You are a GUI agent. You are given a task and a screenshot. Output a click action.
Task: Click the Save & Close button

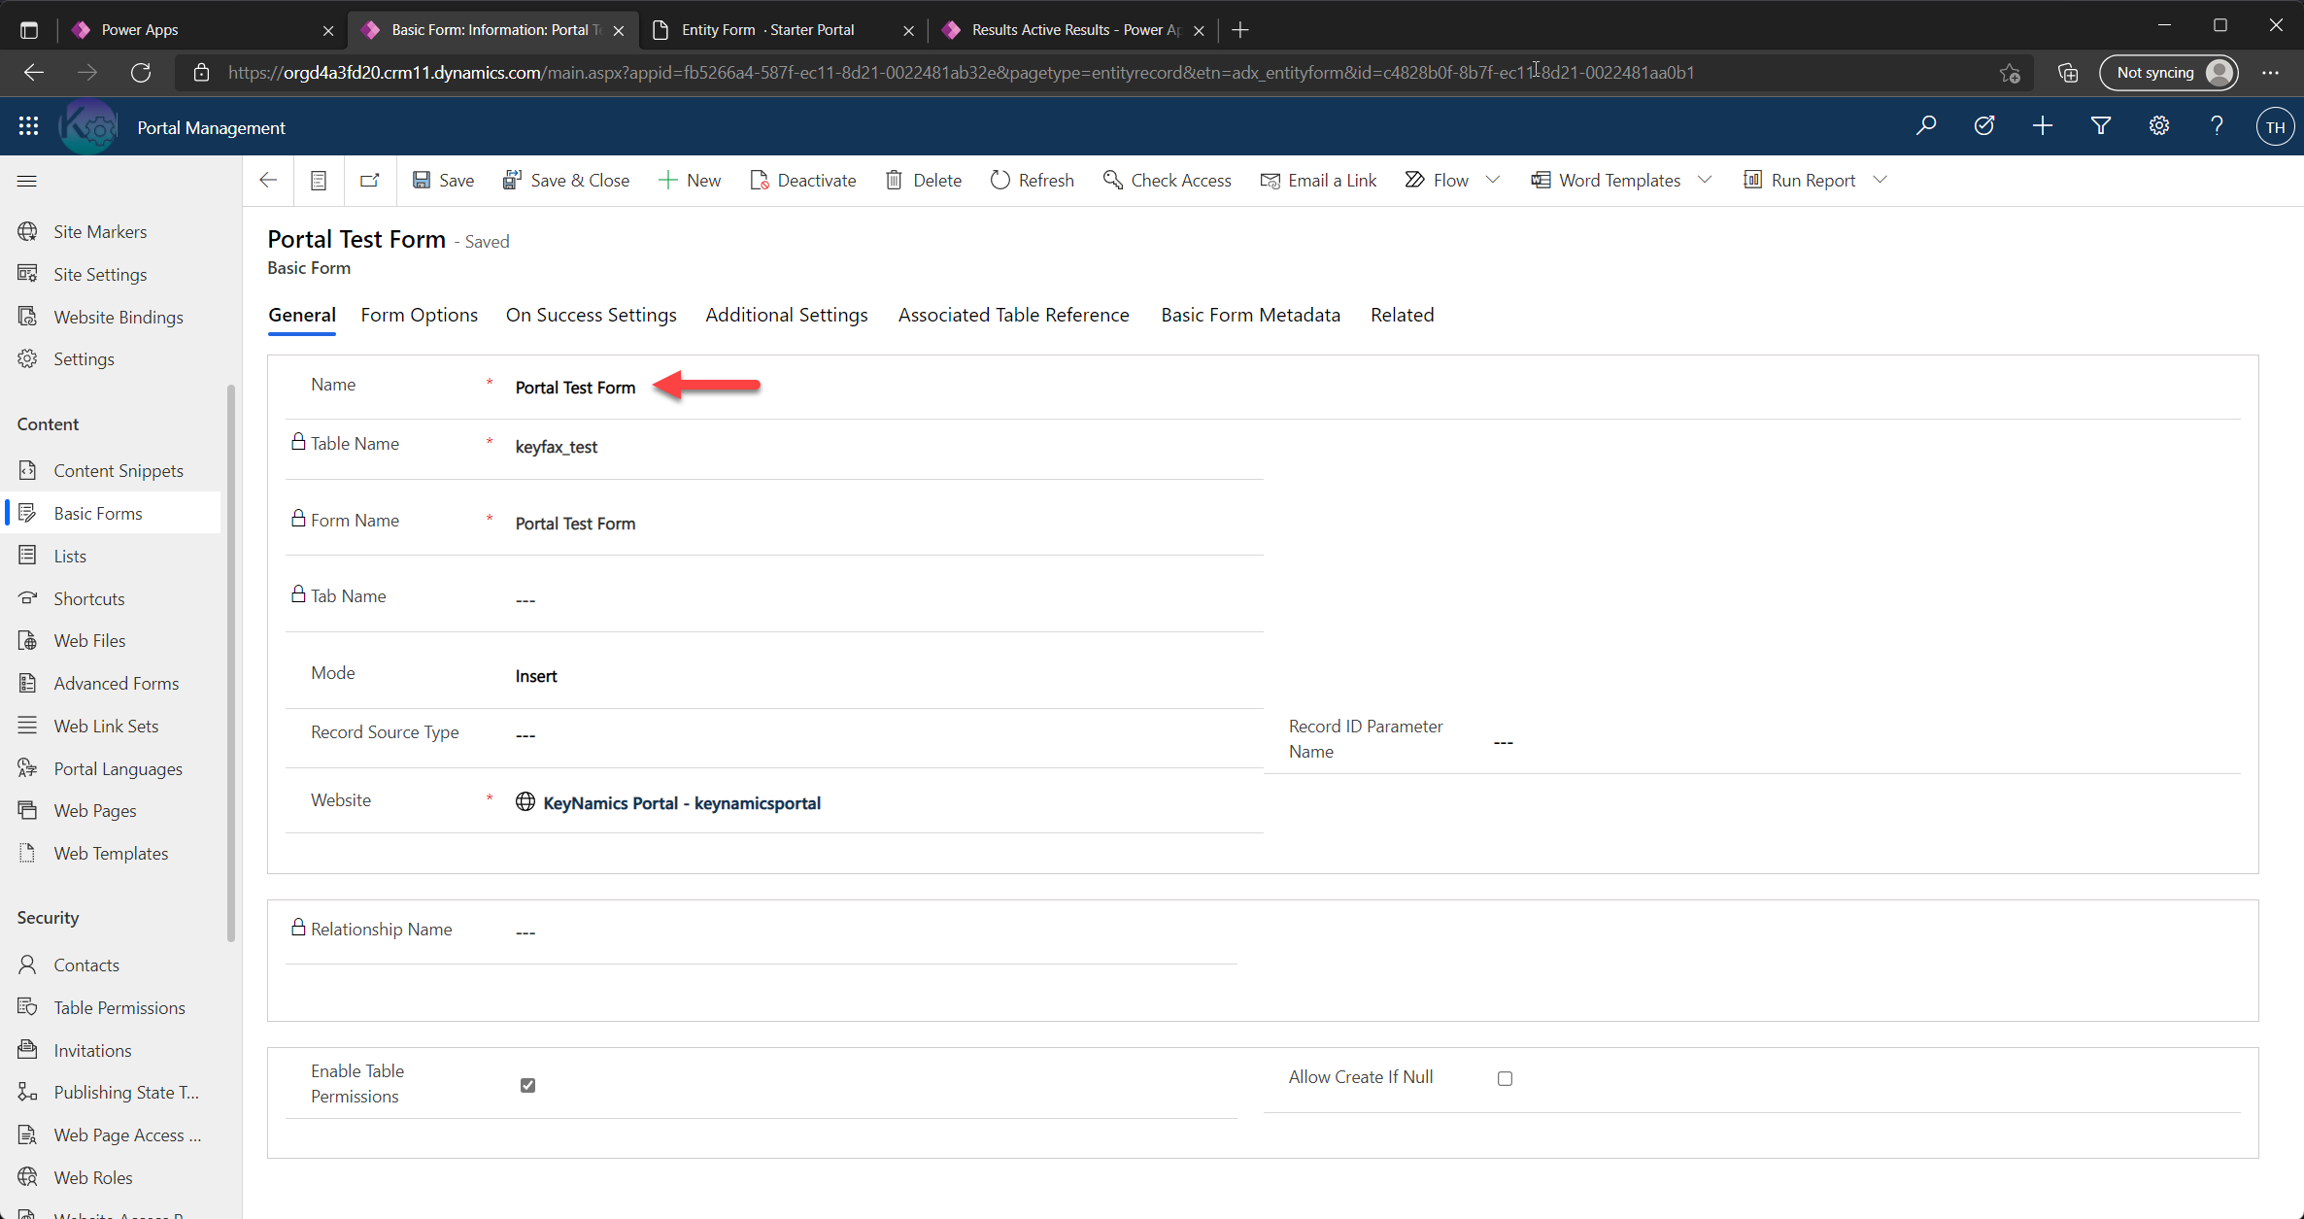566,180
